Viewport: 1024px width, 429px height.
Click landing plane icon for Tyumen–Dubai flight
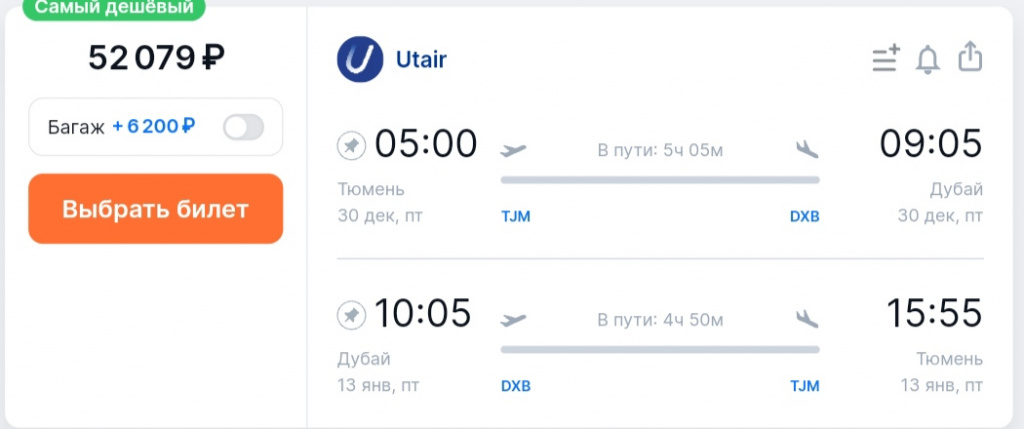[807, 150]
